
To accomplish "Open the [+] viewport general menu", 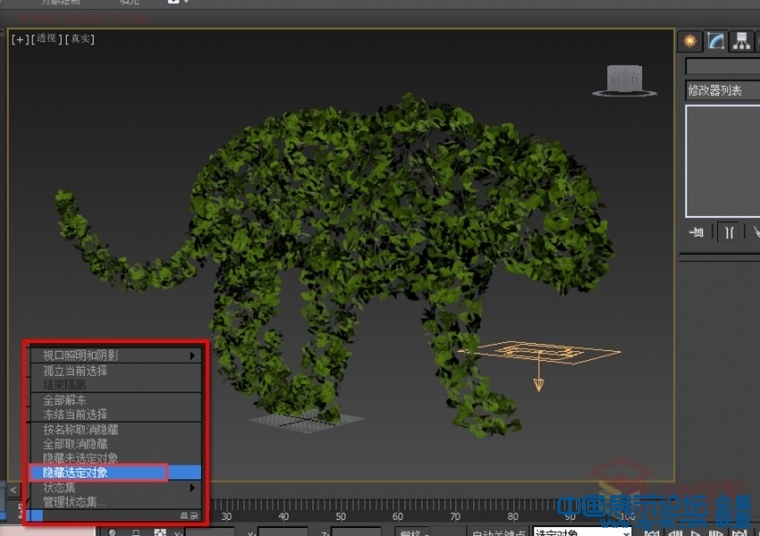I will pyautogui.click(x=20, y=39).
